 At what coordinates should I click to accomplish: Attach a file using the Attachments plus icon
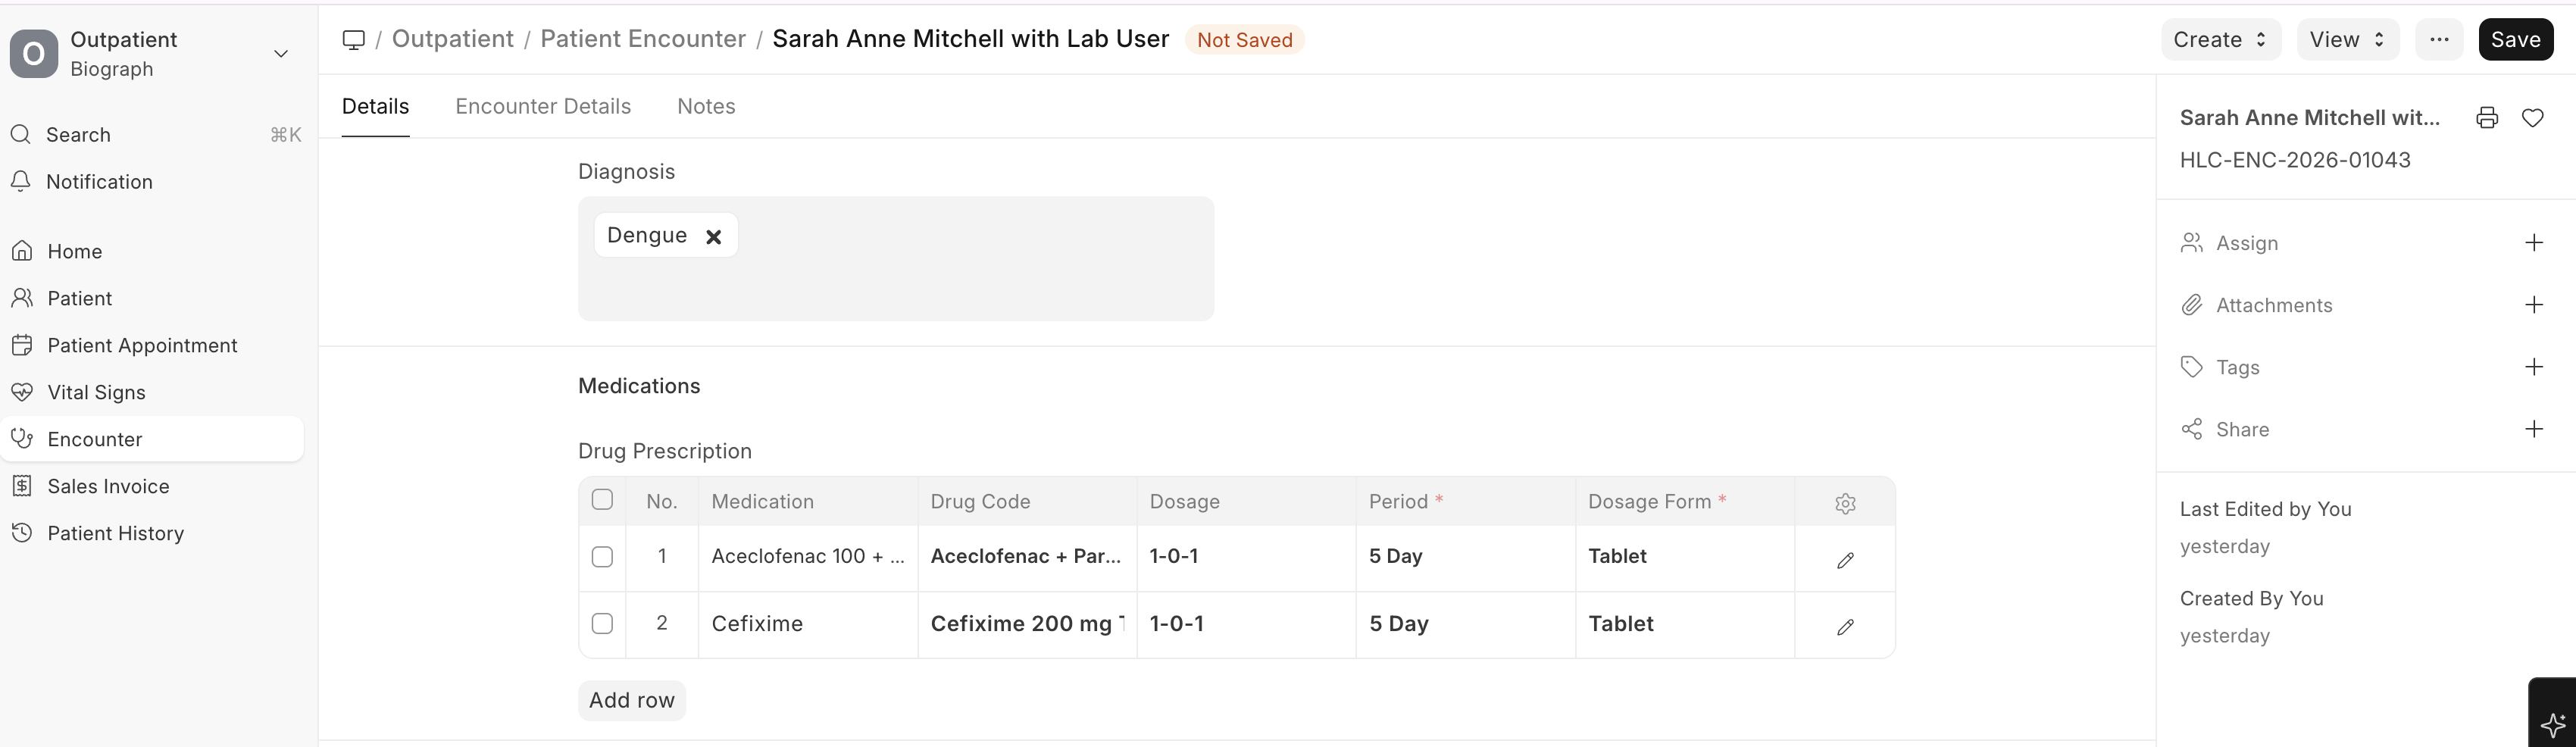(2534, 304)
